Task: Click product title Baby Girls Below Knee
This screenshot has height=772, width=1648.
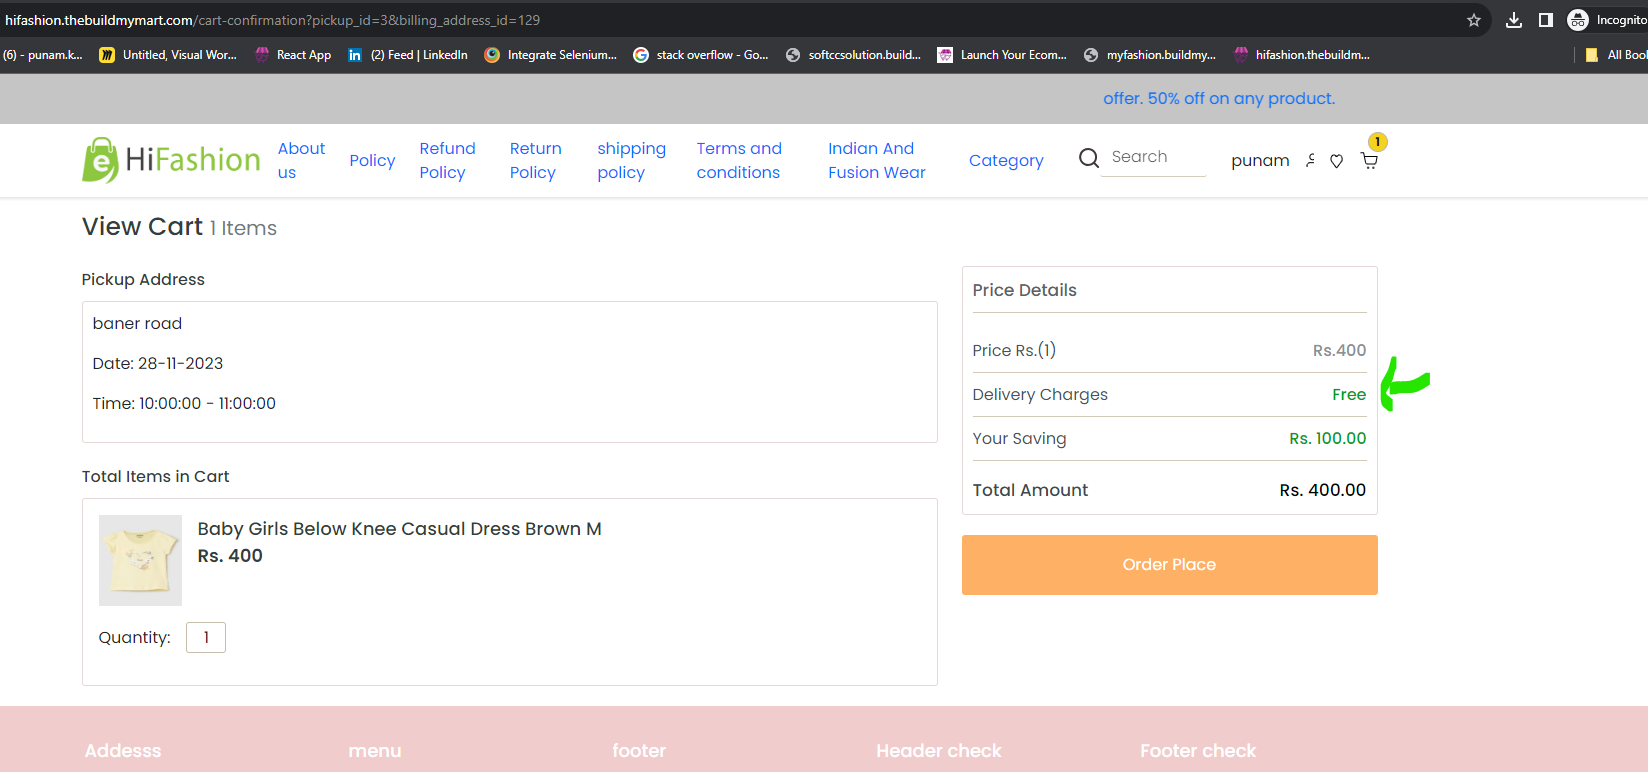Action: 399,529
